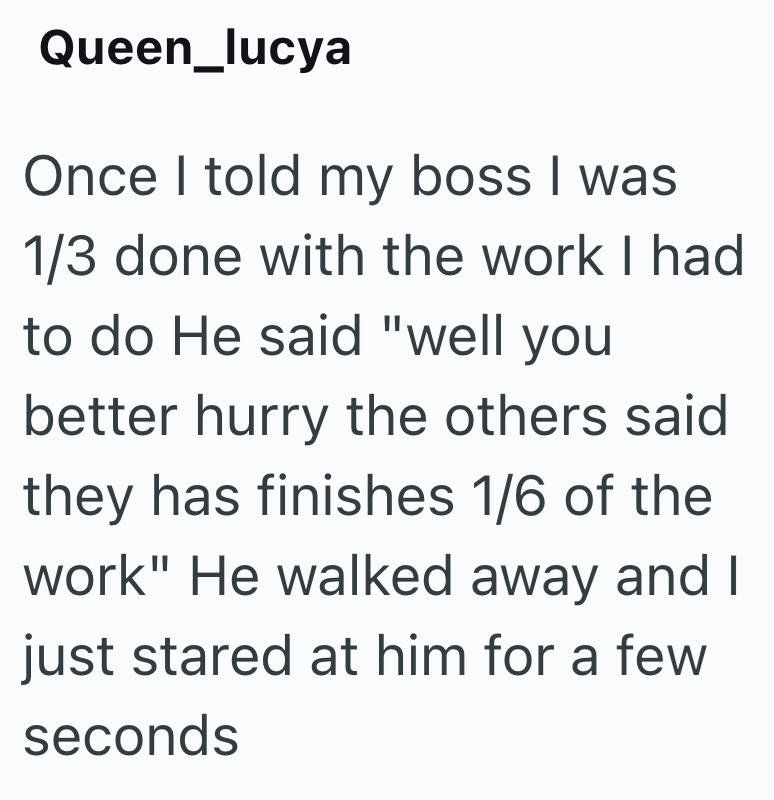Click the word "seconds" ending the comment
This screenshot has height=800, width=774.
point(131,738)
